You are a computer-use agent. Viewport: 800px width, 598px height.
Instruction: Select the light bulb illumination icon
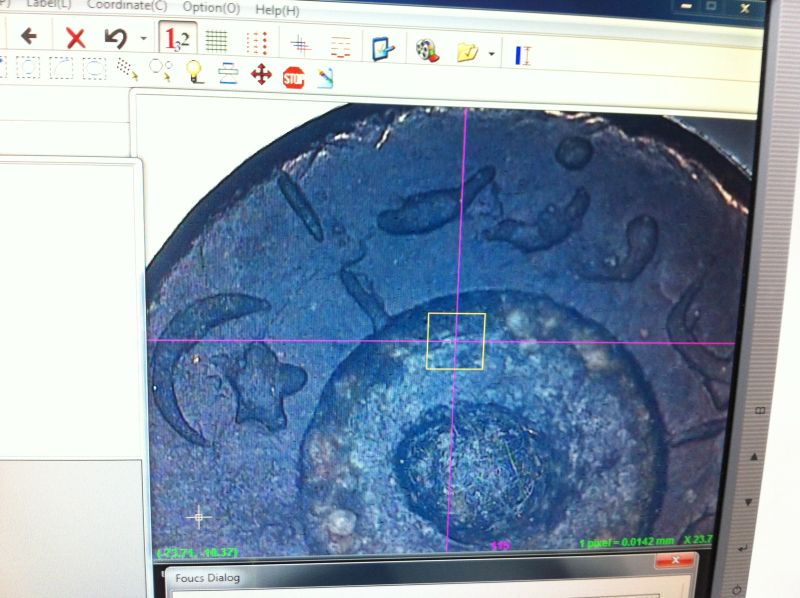pyautogui.click(x=195, y=70)
